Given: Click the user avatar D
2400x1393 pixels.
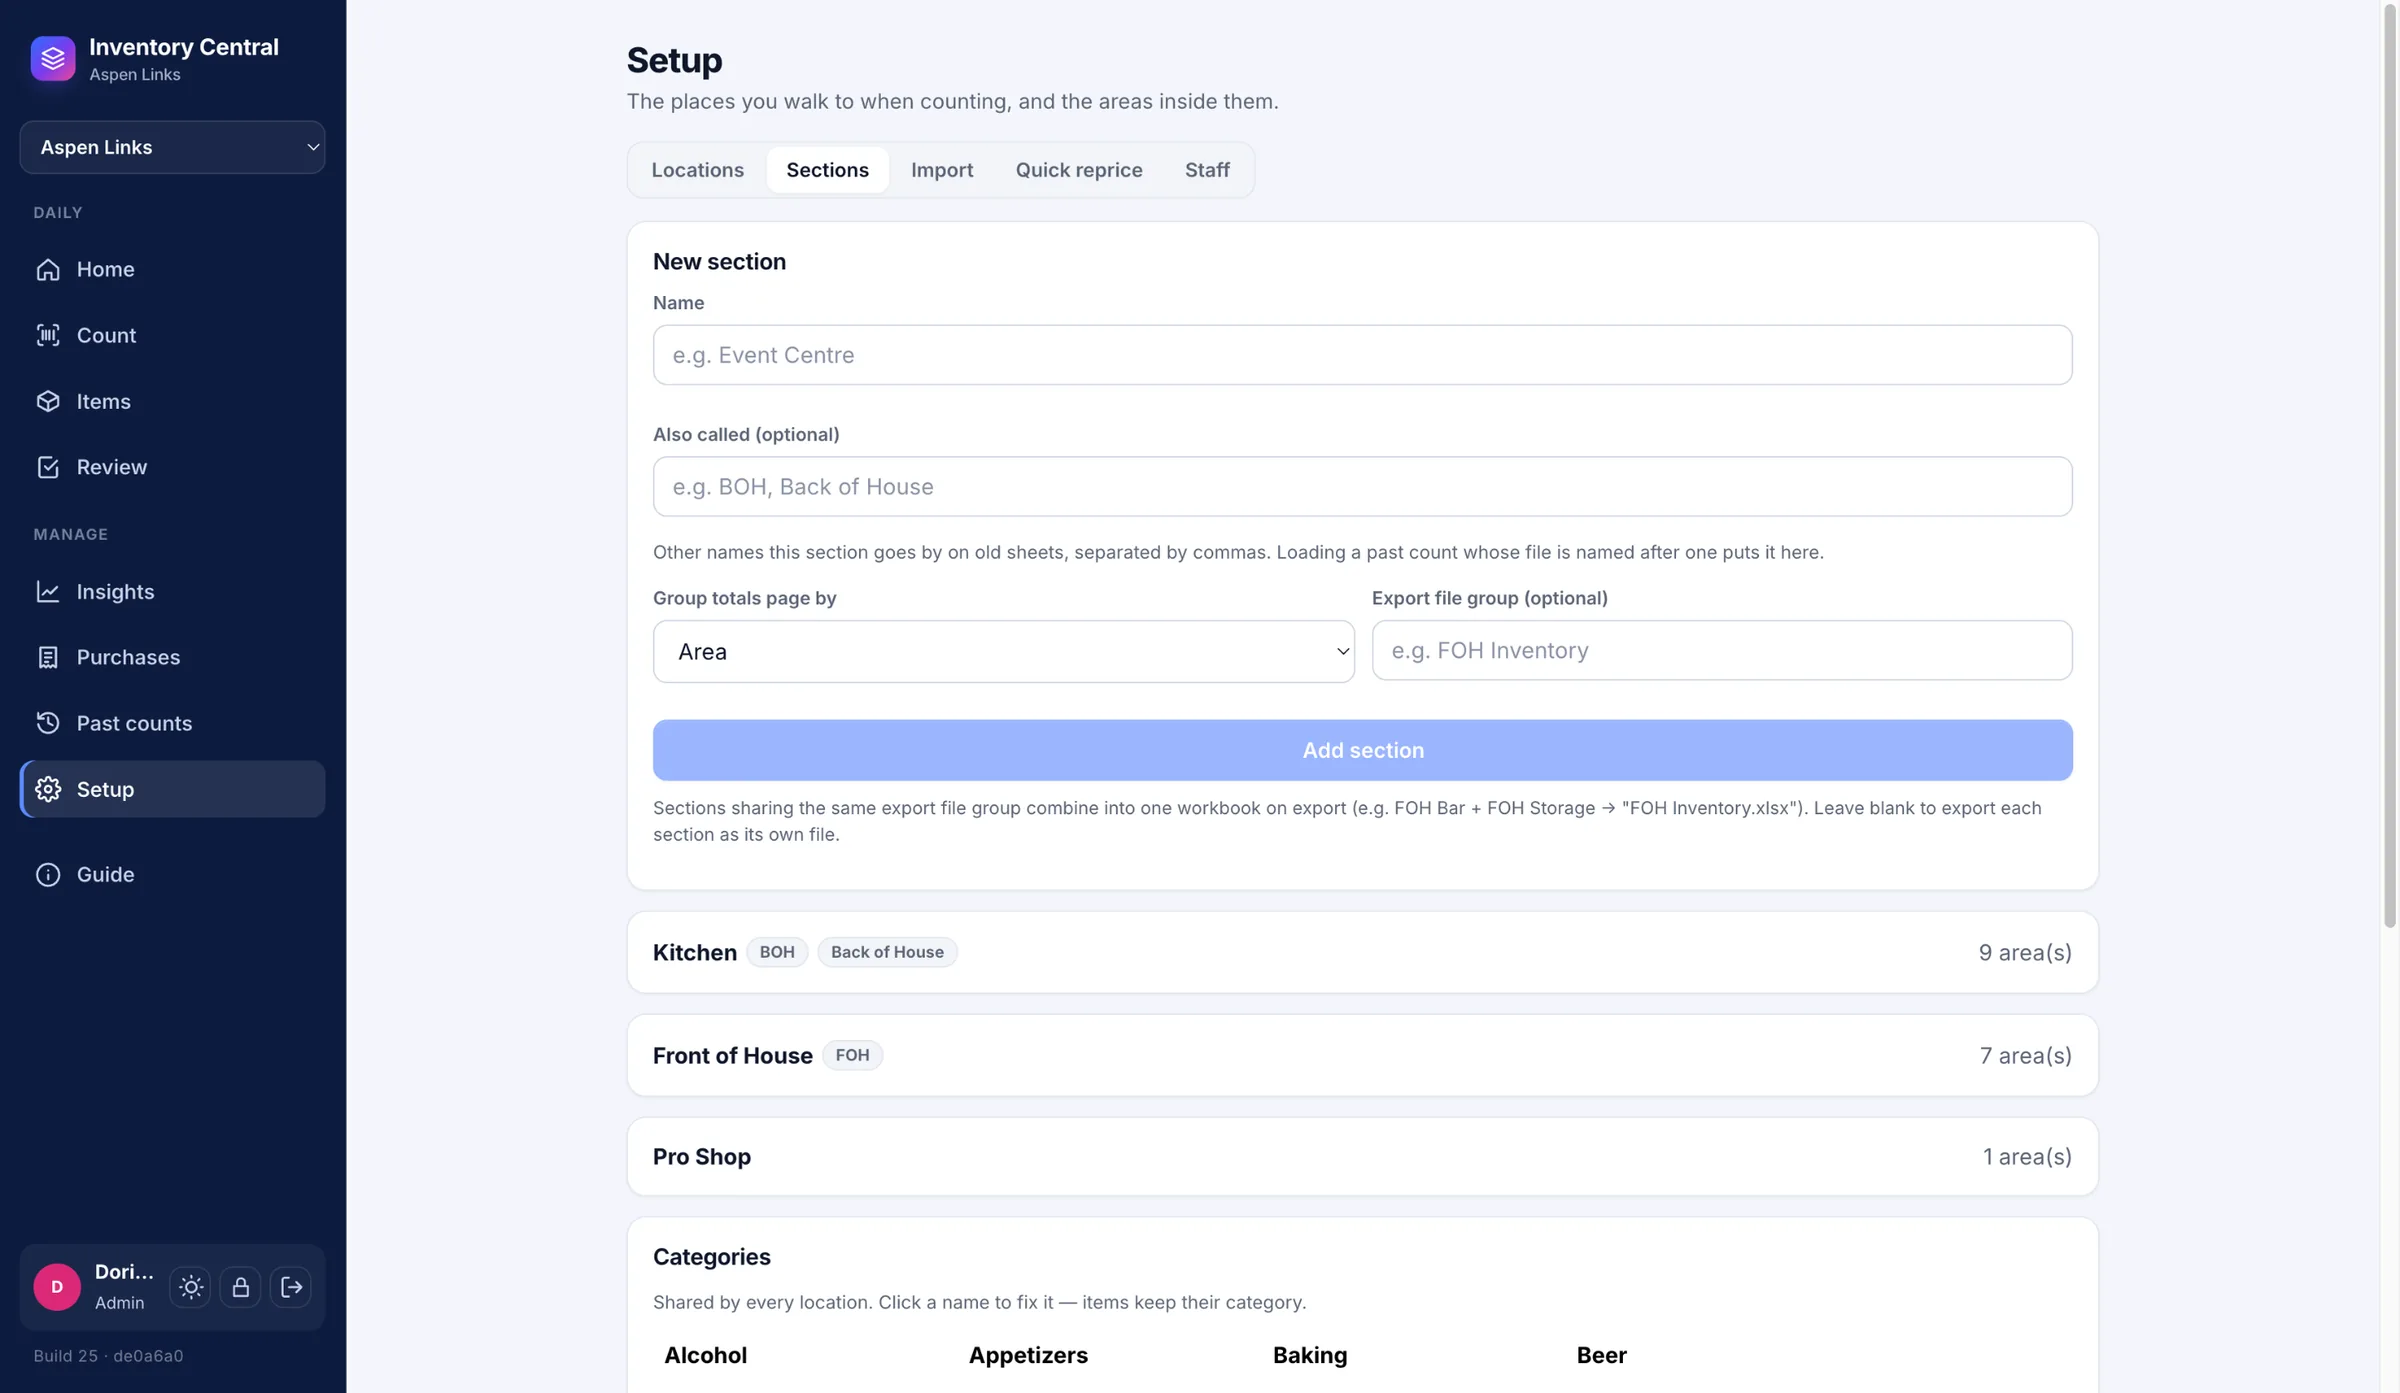Looking at the screenshot, I should click(57, 1287).
